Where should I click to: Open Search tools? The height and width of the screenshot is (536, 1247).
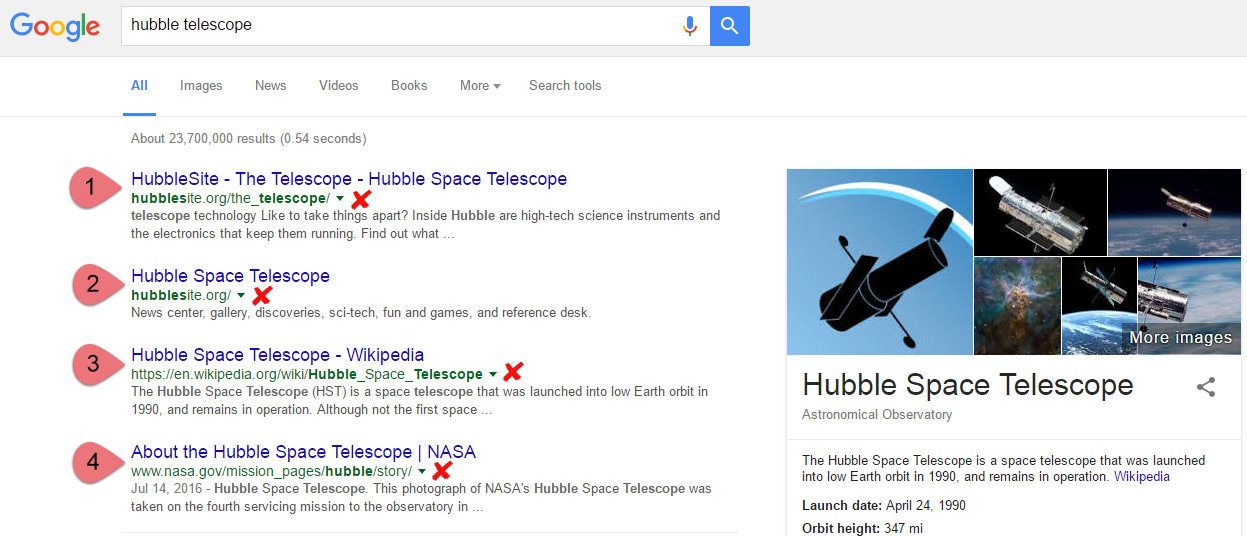565,86
